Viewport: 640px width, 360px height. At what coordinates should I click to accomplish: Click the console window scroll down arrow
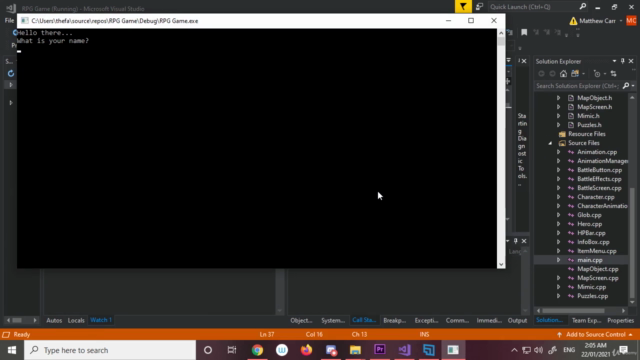click(x=501, y=264)
